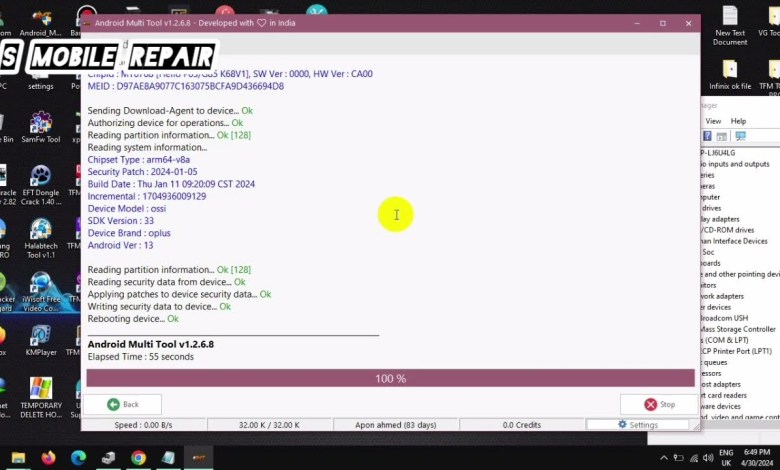This screenshot has height=470, width=780.
Task: Click the Device Model : ossi line
Action: pos(127,208)
